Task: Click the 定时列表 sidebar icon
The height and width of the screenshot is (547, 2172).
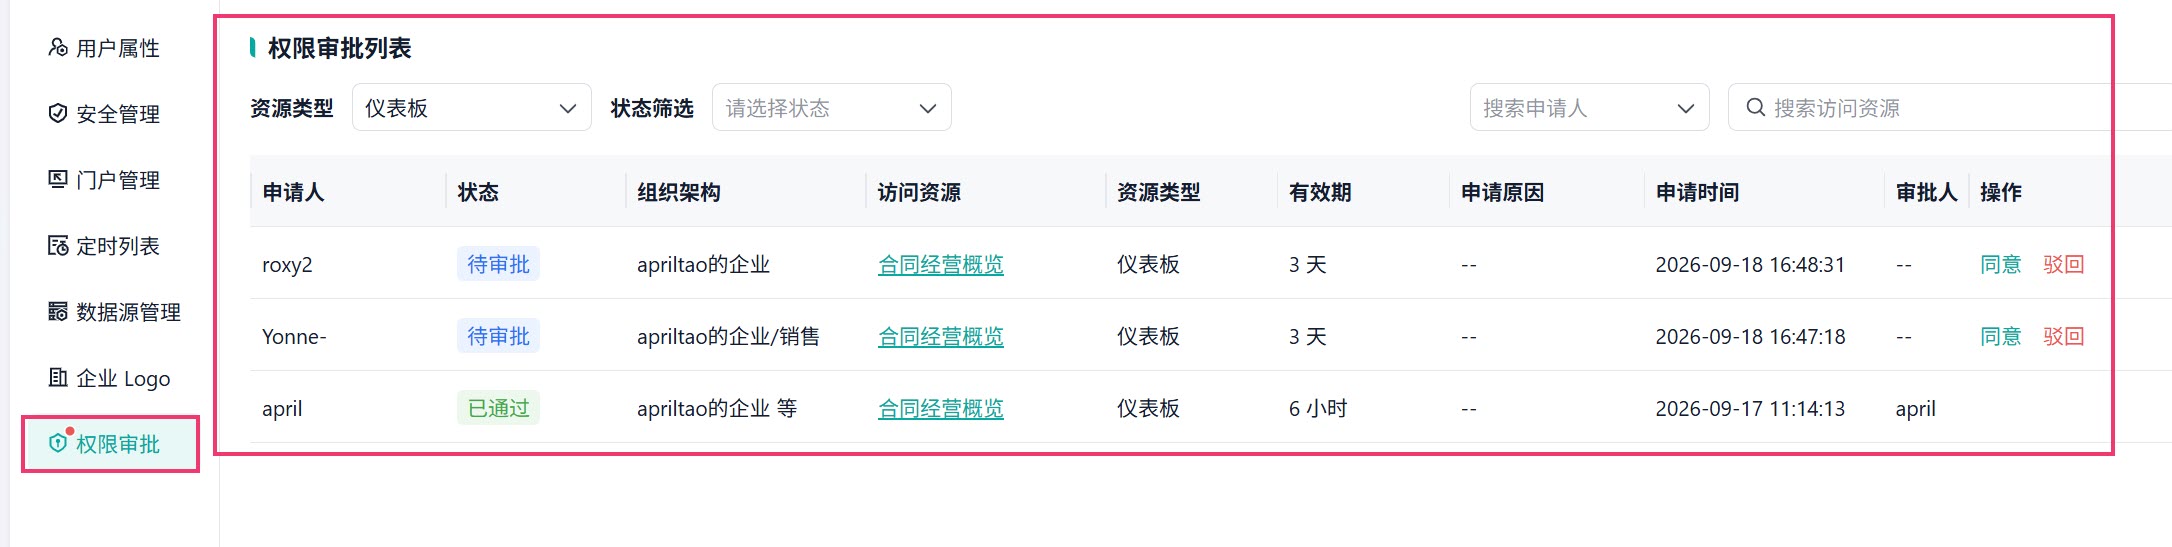Action: (58, 246)
